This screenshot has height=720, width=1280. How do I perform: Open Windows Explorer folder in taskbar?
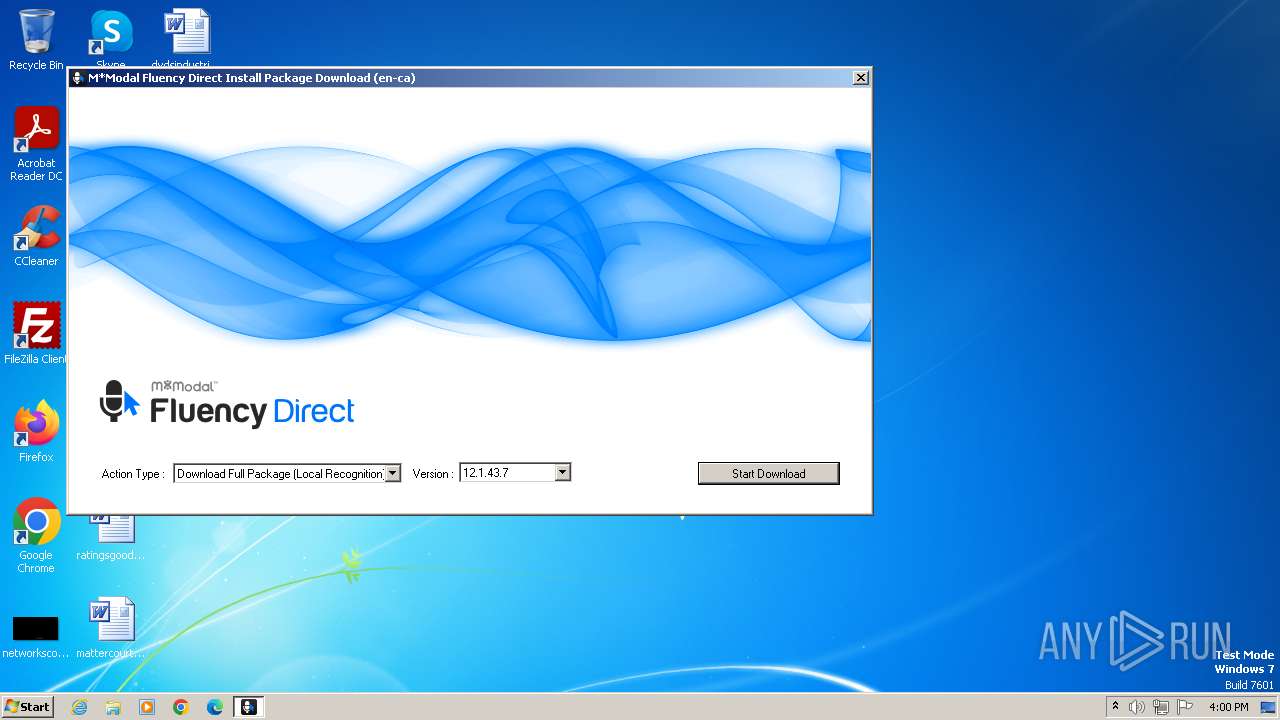click(113, 707)
